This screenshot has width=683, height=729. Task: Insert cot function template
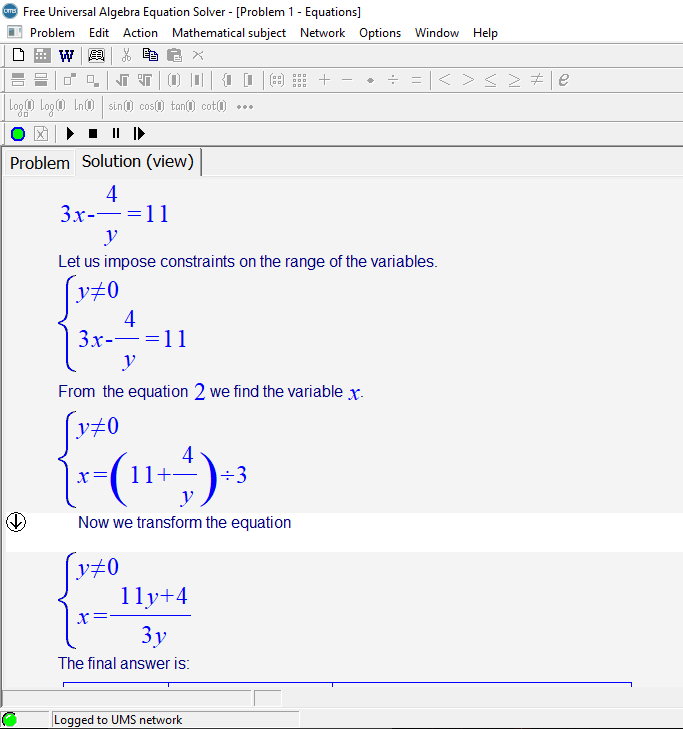[x=214, y=106]
